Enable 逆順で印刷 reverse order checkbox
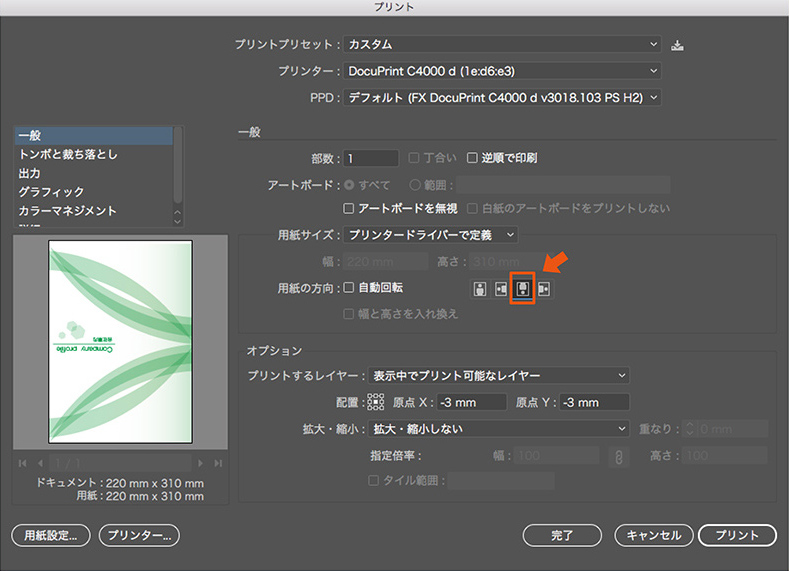Image resolution: width=789 pixels, height=571 pixels. click(472, 158)
